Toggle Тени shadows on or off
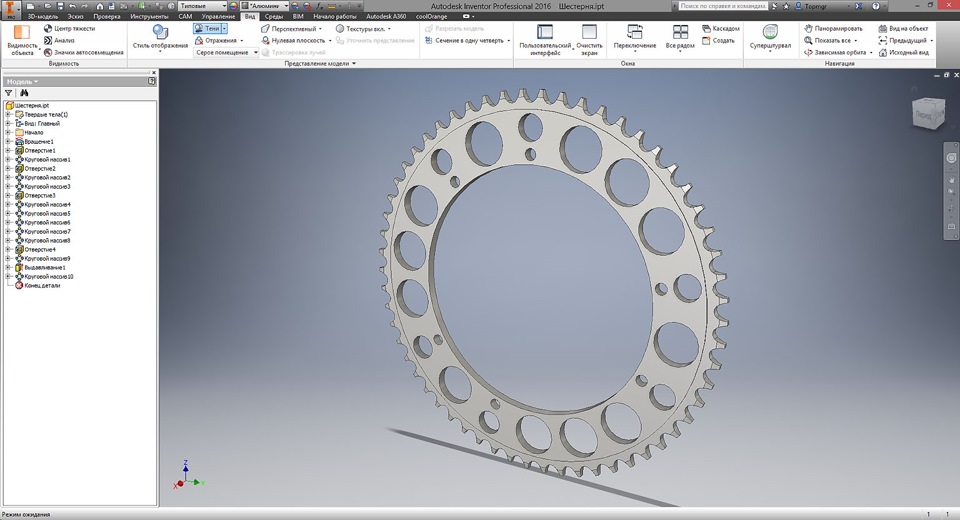 tap(207, 29)
